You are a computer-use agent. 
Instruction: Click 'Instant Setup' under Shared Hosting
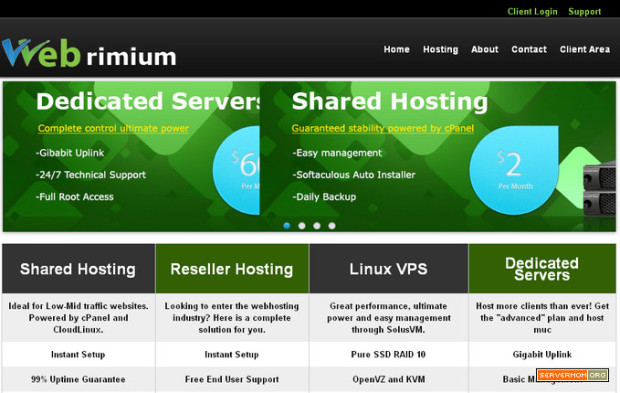(78, 355)
